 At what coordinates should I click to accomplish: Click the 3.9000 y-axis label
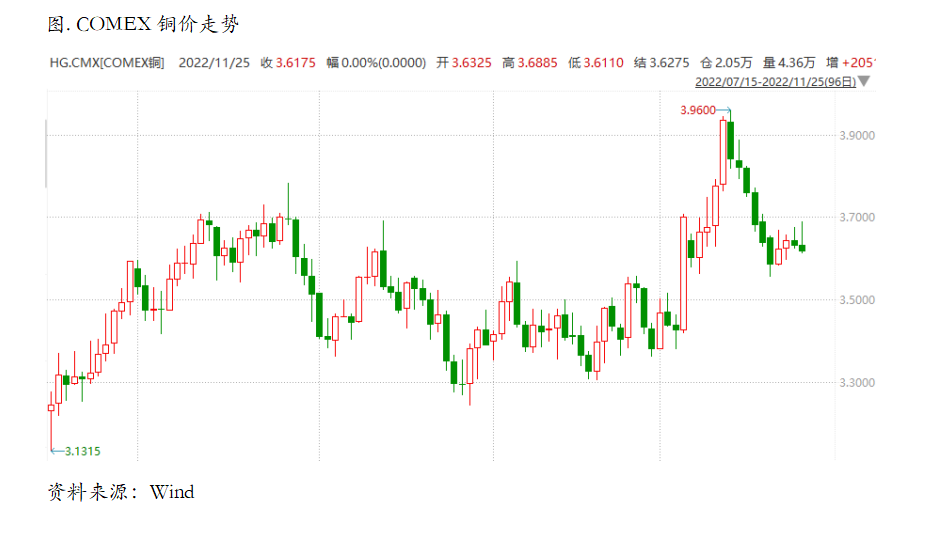(856, 136)
